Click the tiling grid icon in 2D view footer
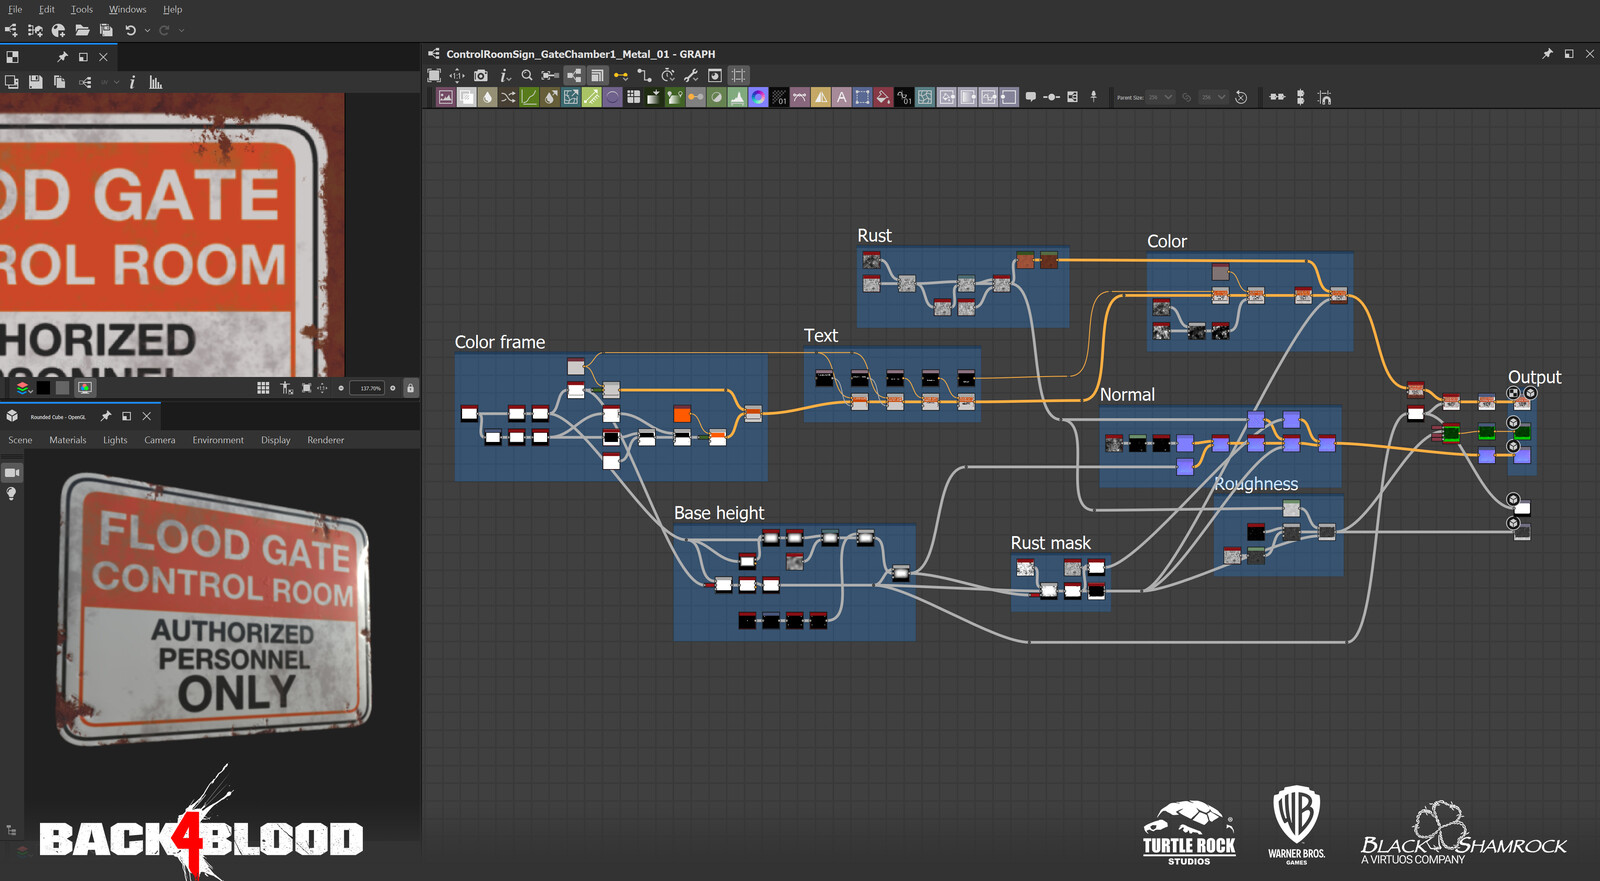 click(263, 388)
